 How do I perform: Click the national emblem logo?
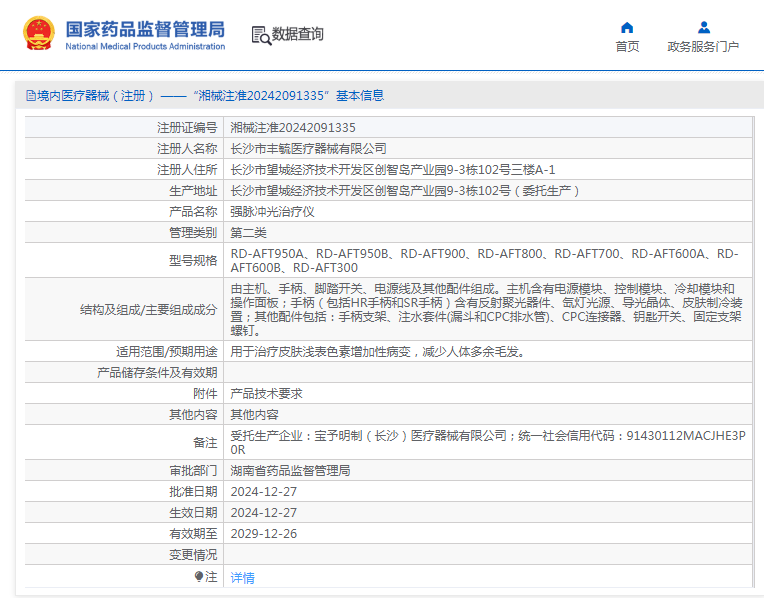coord(39,34)
